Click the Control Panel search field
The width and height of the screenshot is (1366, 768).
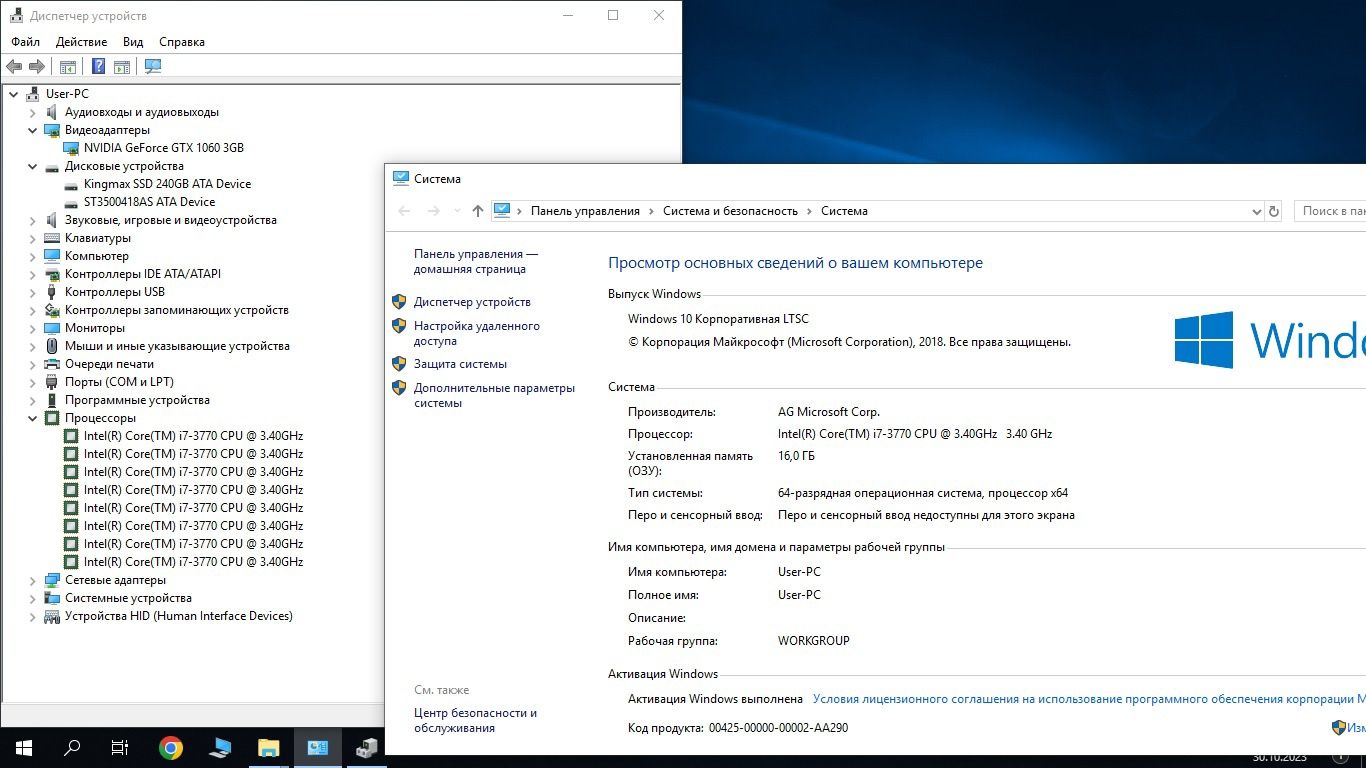pyautogui.click(x=1331, y=211)
